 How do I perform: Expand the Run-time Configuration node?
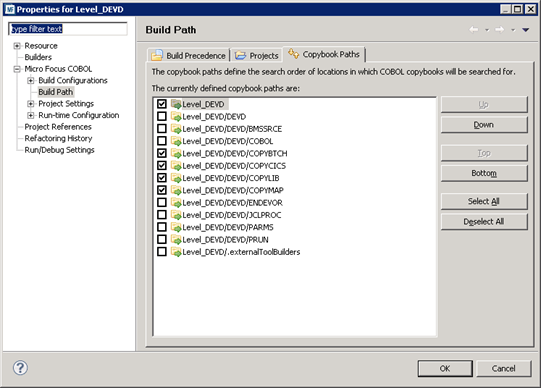coord(31,115)
